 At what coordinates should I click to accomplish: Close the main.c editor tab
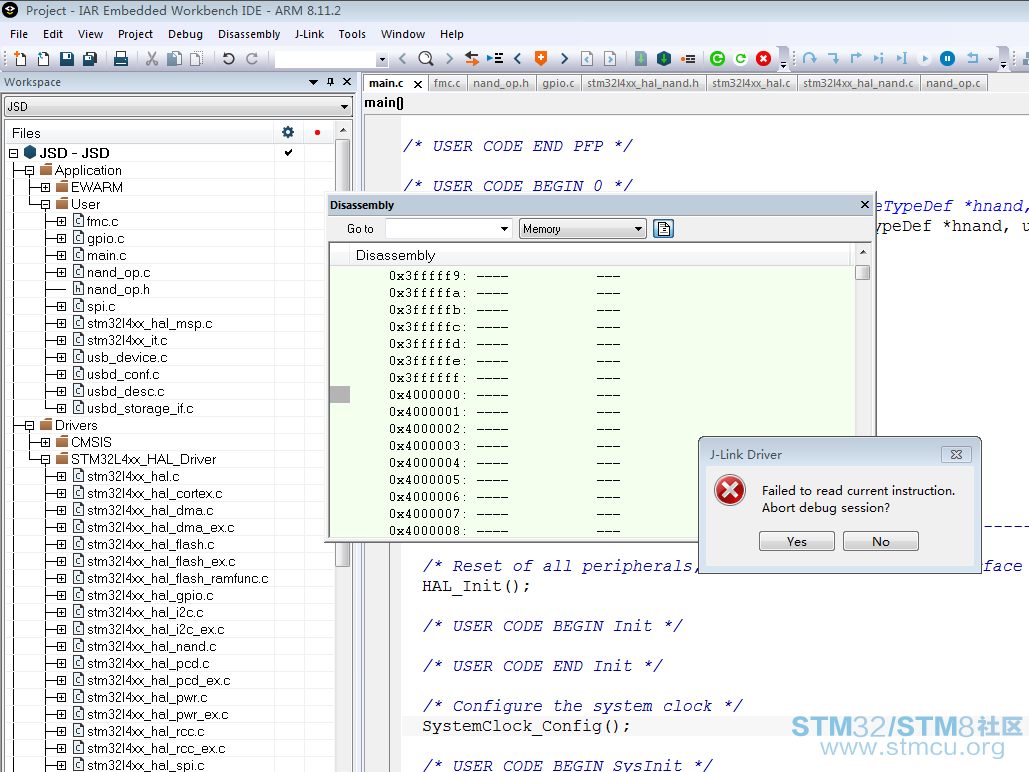coord(417,84)
